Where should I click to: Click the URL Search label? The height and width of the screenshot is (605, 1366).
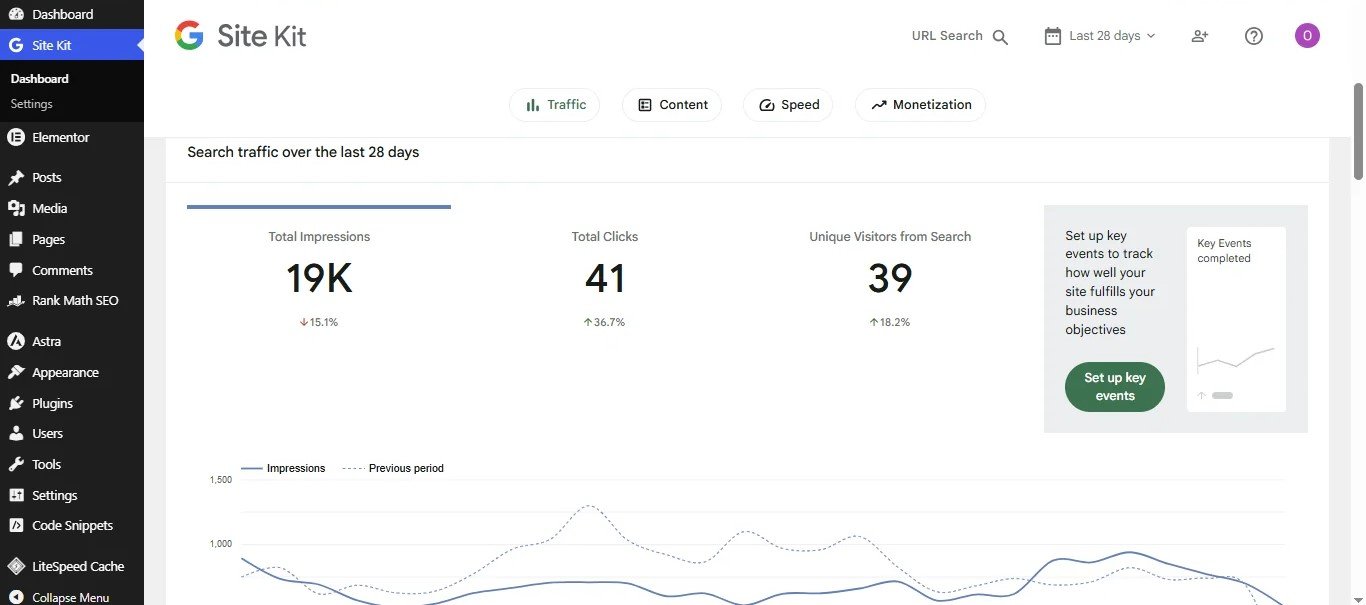click(947, 36)
